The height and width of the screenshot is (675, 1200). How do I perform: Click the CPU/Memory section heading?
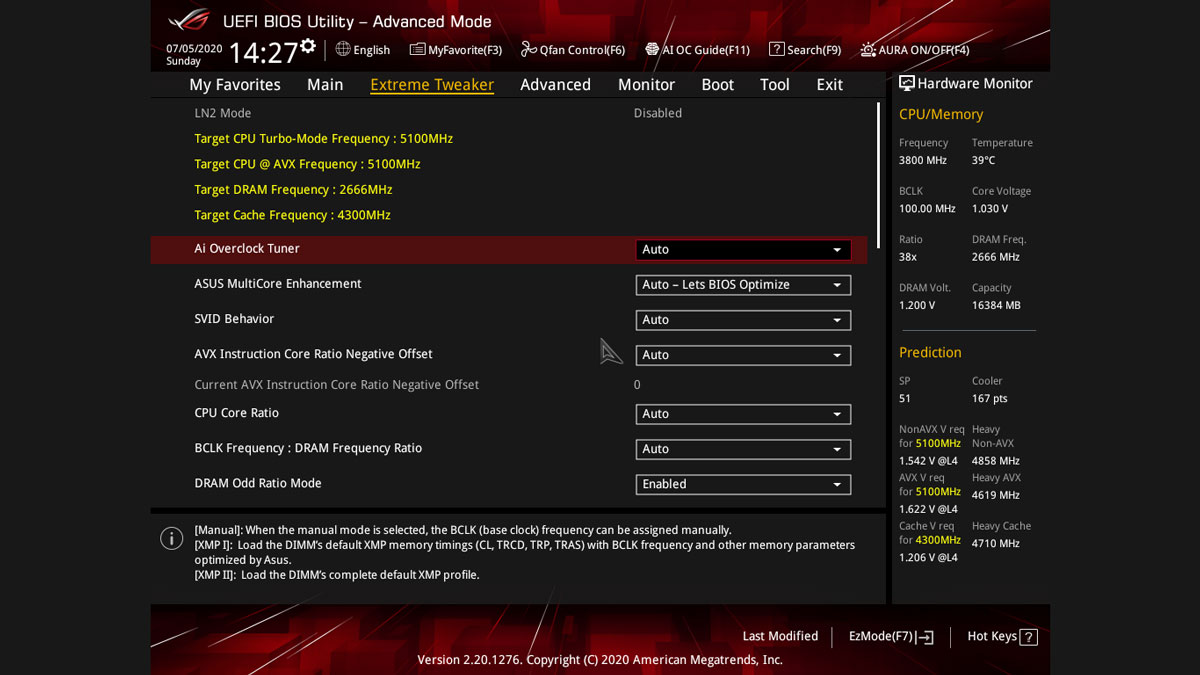point(941,114)
